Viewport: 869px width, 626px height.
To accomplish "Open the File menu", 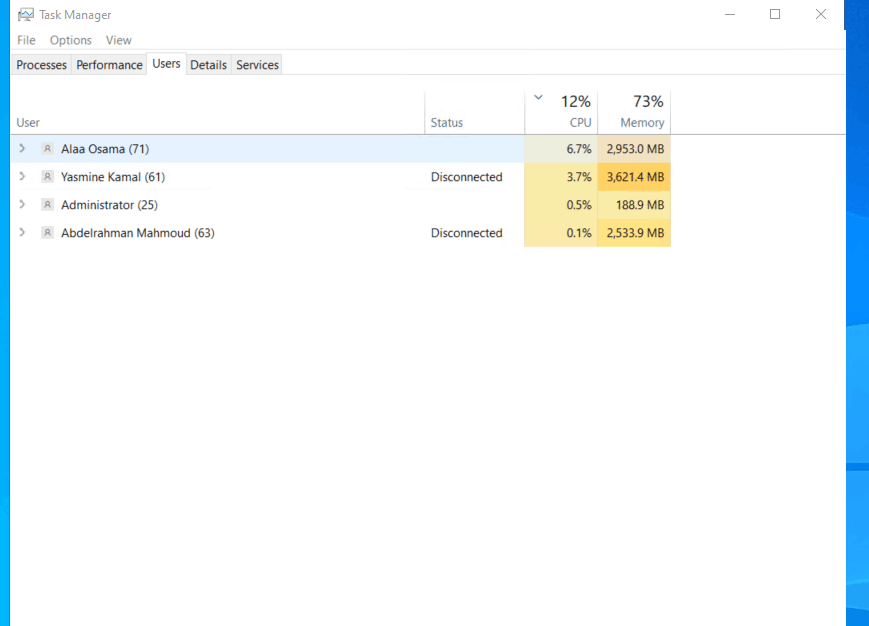I will coord(26,40).
